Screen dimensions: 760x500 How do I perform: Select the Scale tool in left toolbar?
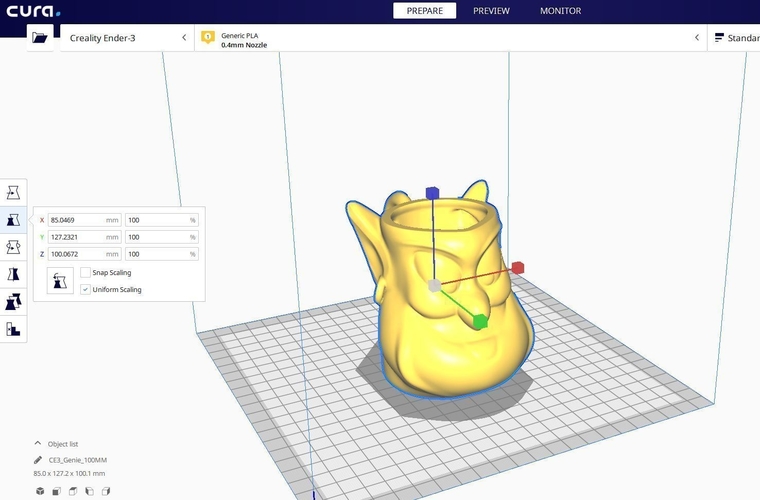tap(13, 220)
